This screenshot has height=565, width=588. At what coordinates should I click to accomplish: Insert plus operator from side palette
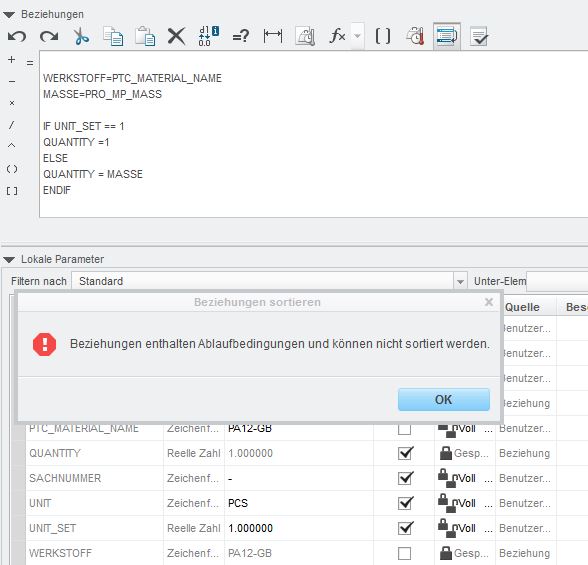12,60
